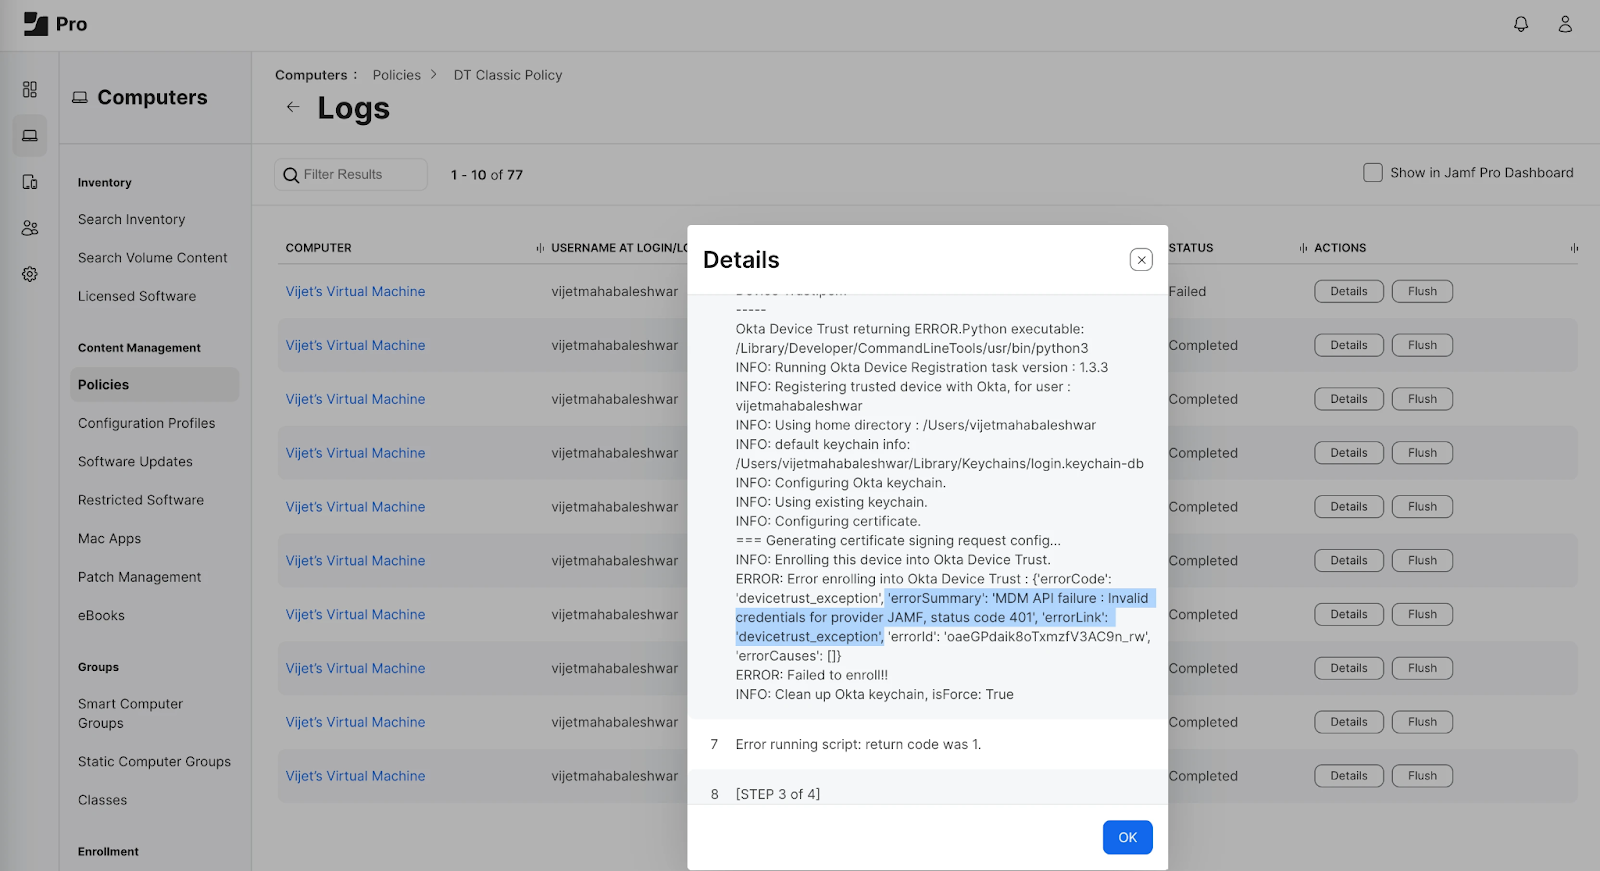
Task: Close the Details dialog with the X
Action: [1141, 260]
